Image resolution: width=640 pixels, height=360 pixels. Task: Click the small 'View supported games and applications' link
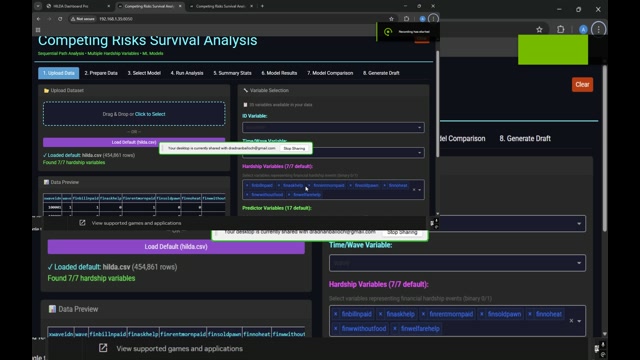[x=136, y=223]
